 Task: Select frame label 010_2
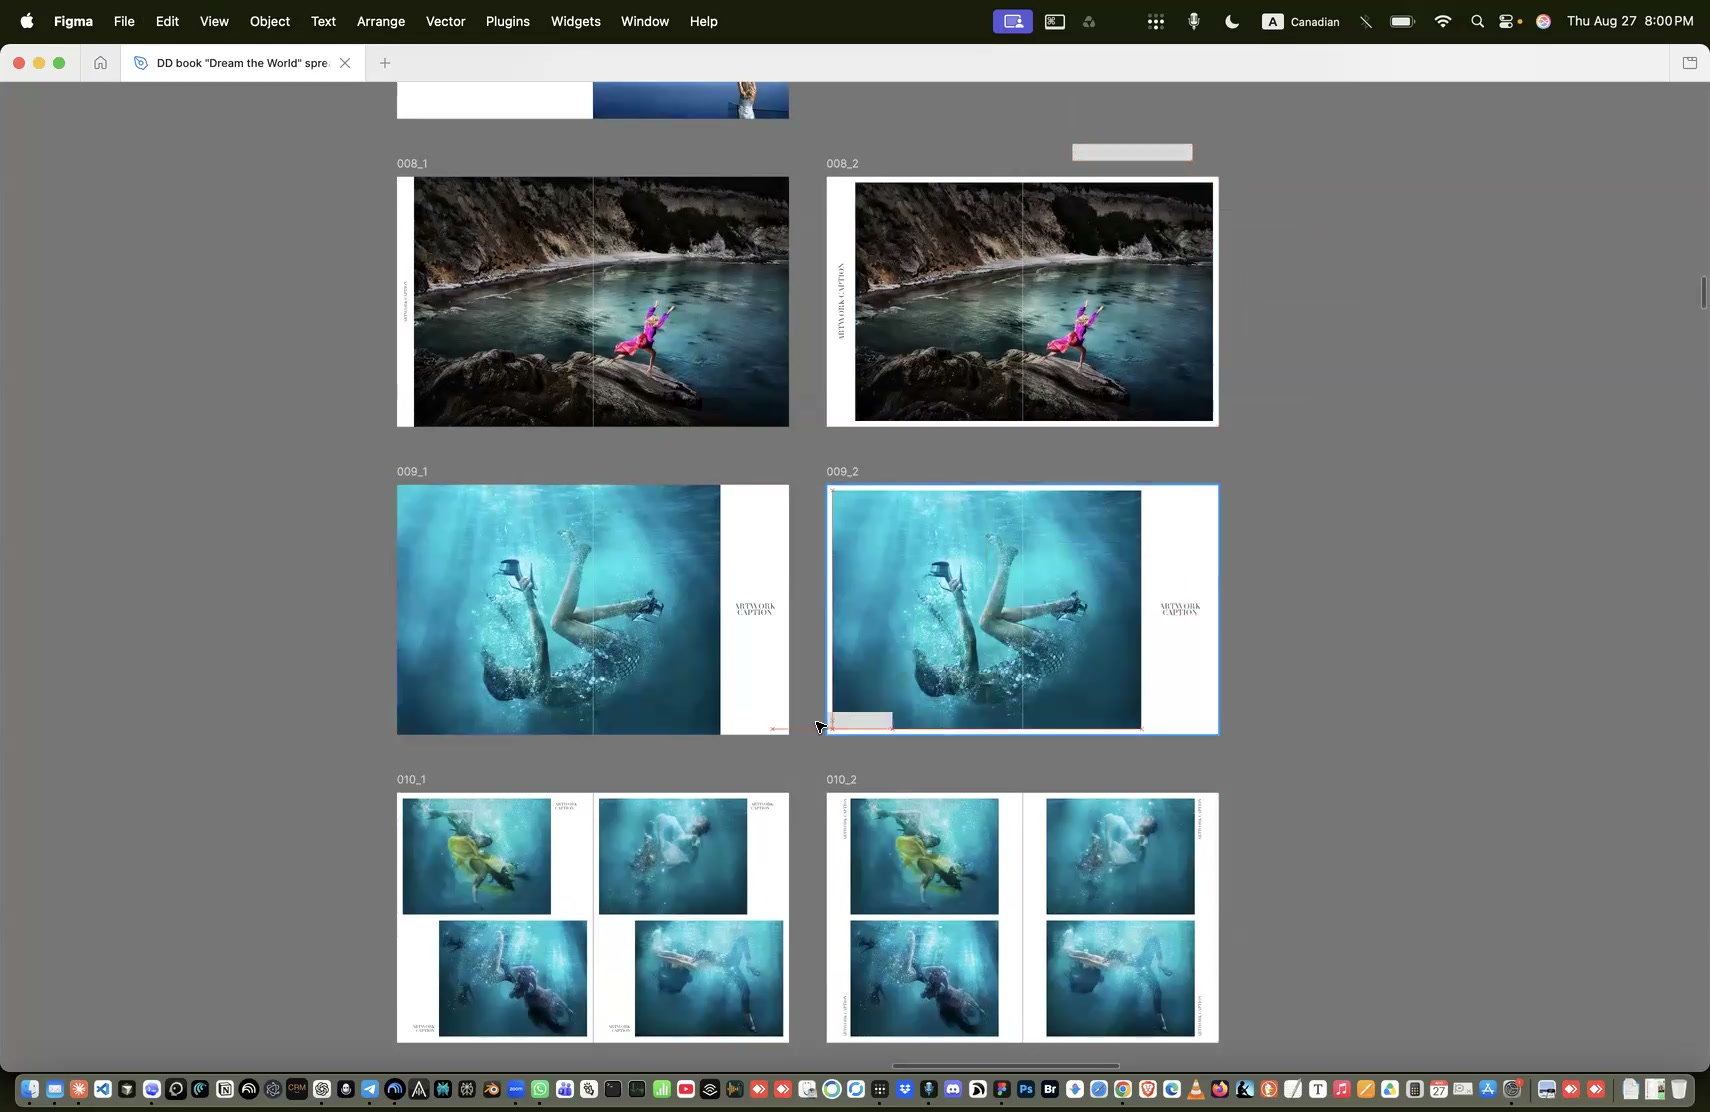(841, 779)
